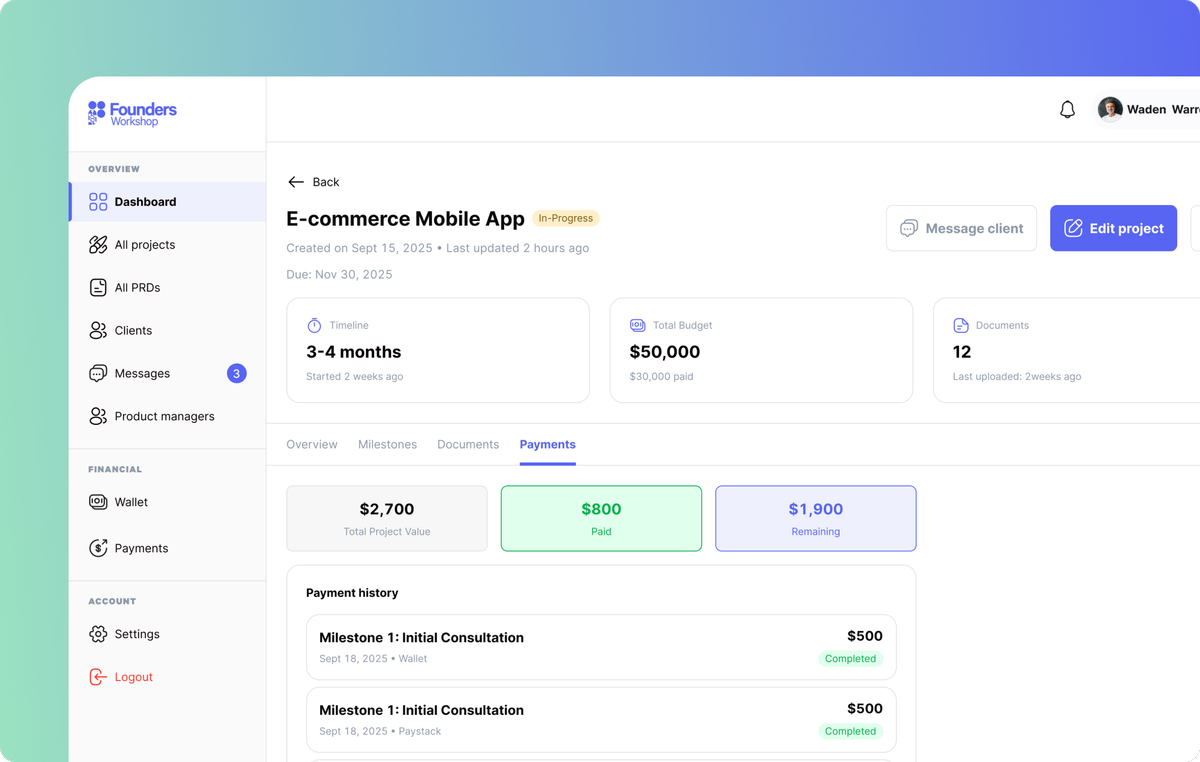Click the Edit project button
The height and width of the screenshot is (762, 1200).
pos(1113,228)
